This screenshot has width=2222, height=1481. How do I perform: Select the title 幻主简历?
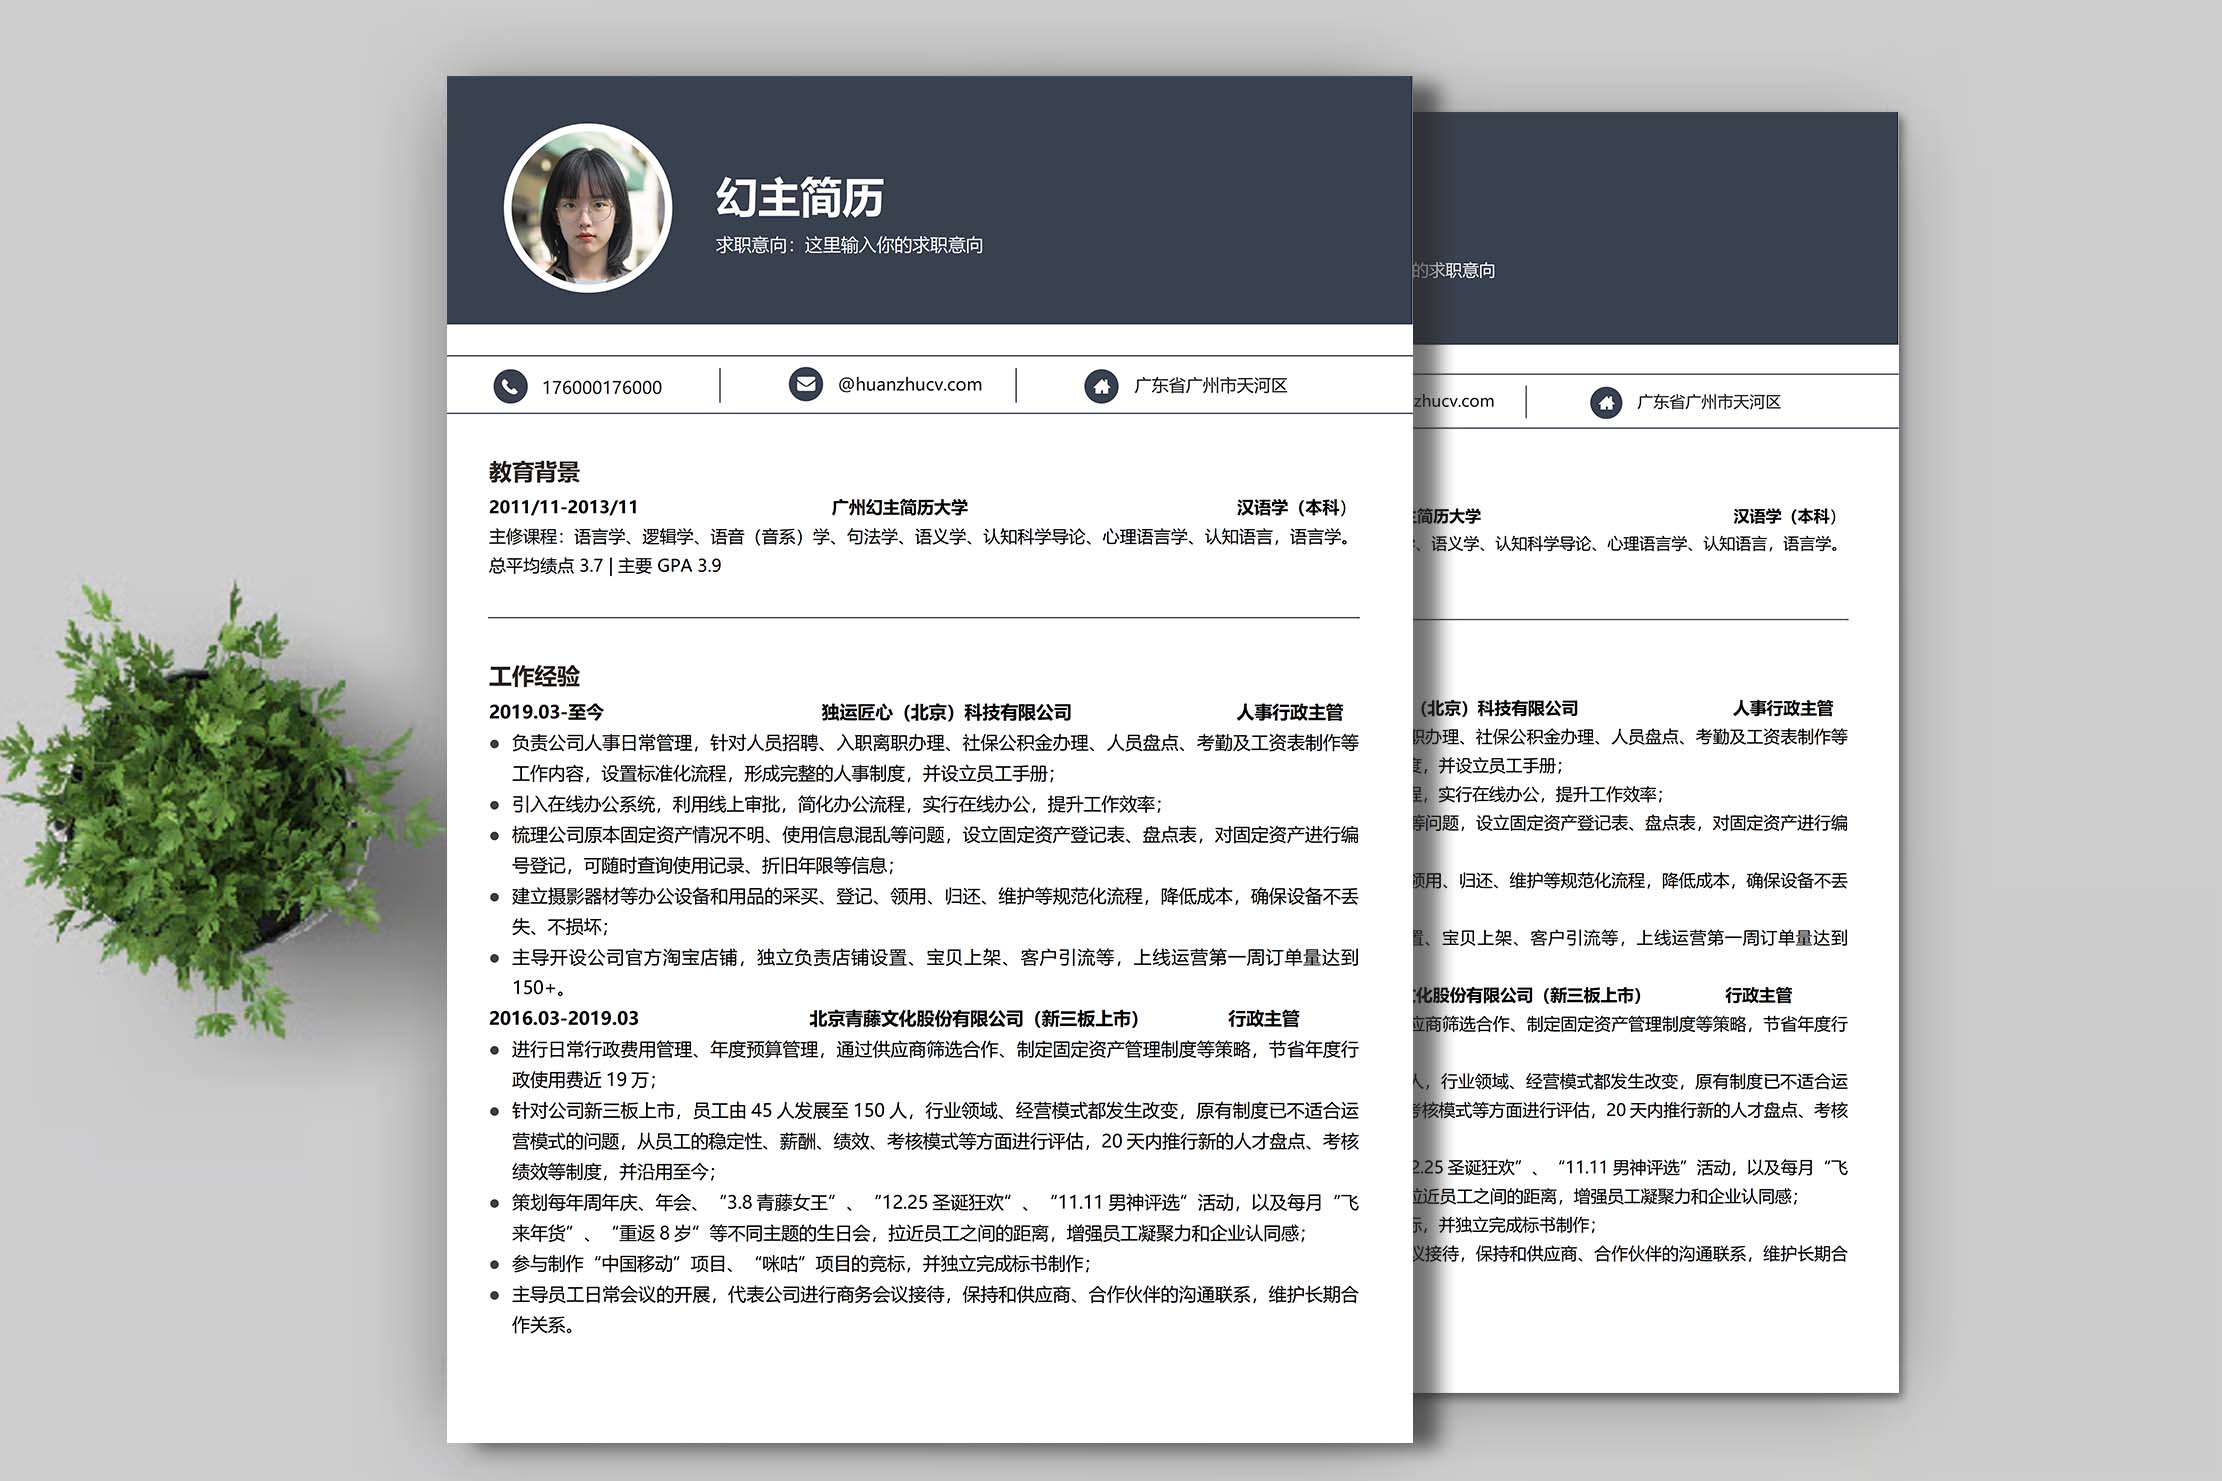coord(800,197)
